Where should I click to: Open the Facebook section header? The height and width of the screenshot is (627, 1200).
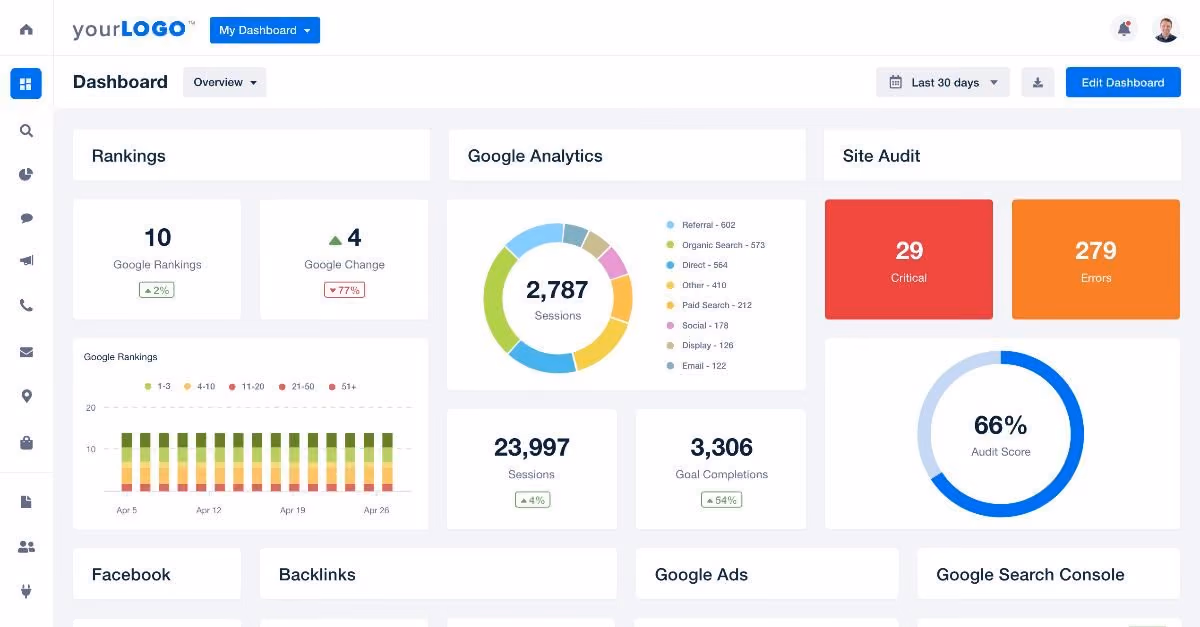[157, 574]
